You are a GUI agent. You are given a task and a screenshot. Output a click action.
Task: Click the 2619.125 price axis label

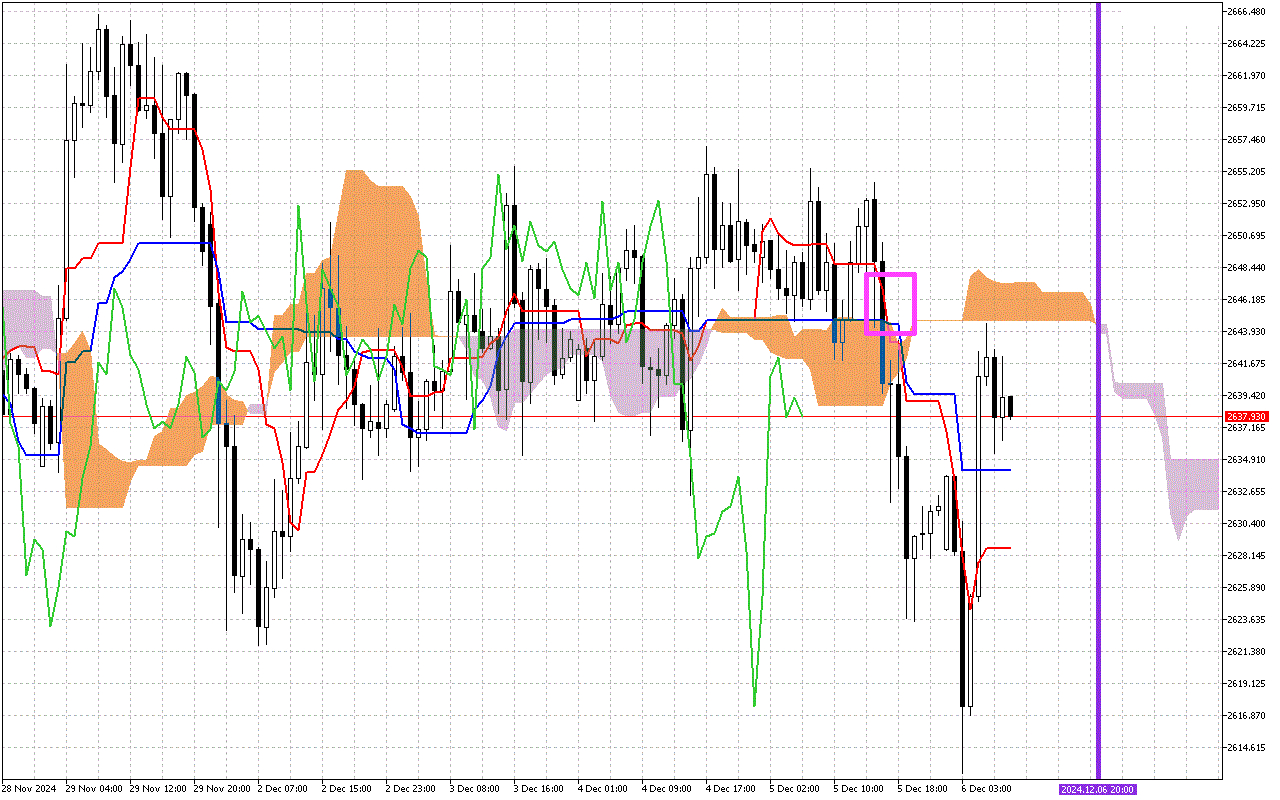1246,684
